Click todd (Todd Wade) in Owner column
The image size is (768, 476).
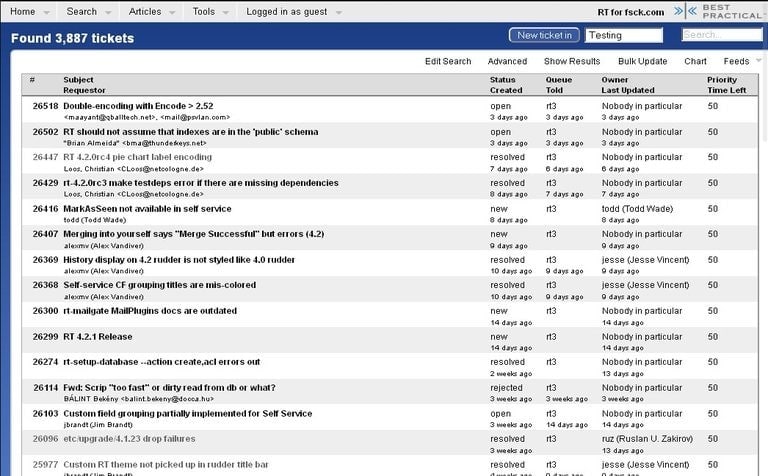click(637, 209)
